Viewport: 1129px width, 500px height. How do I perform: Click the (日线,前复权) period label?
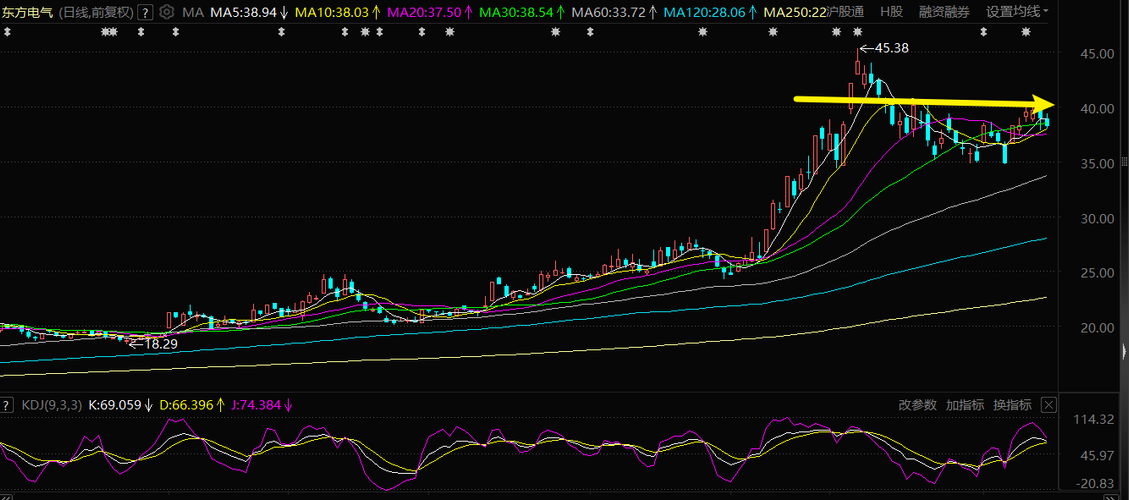[95, 12]
